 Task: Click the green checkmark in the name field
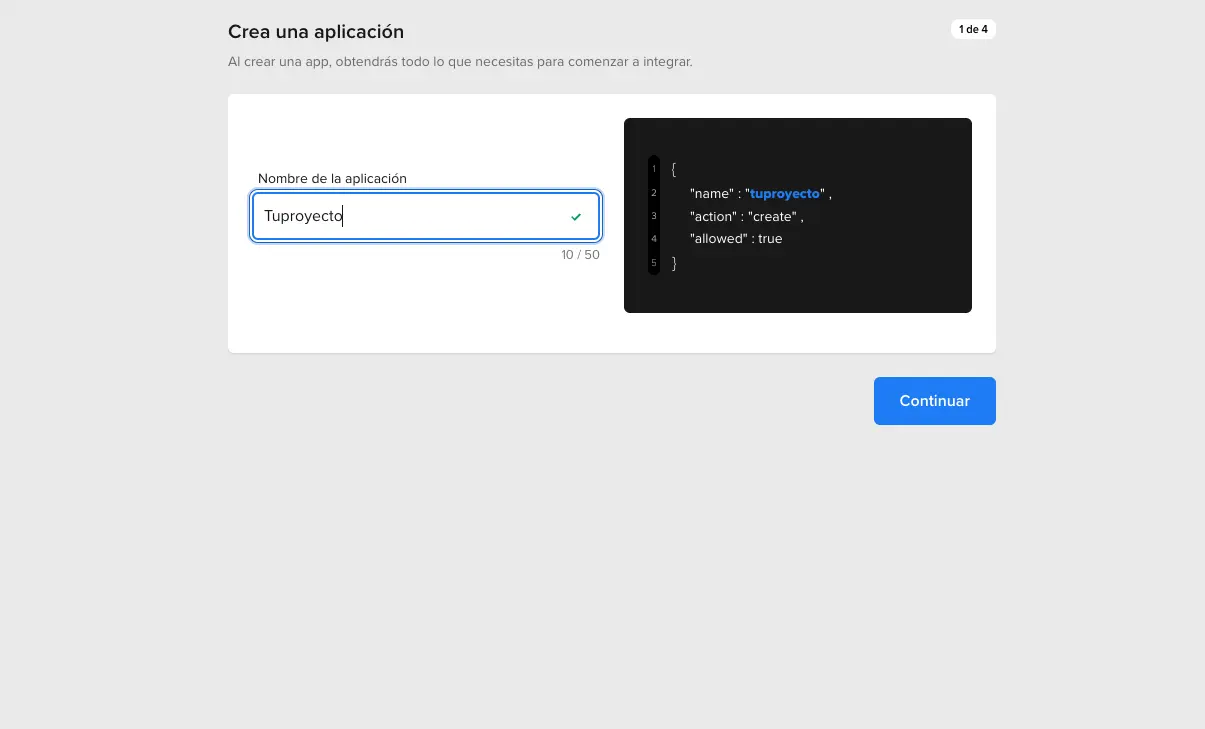tap(576, 217)
